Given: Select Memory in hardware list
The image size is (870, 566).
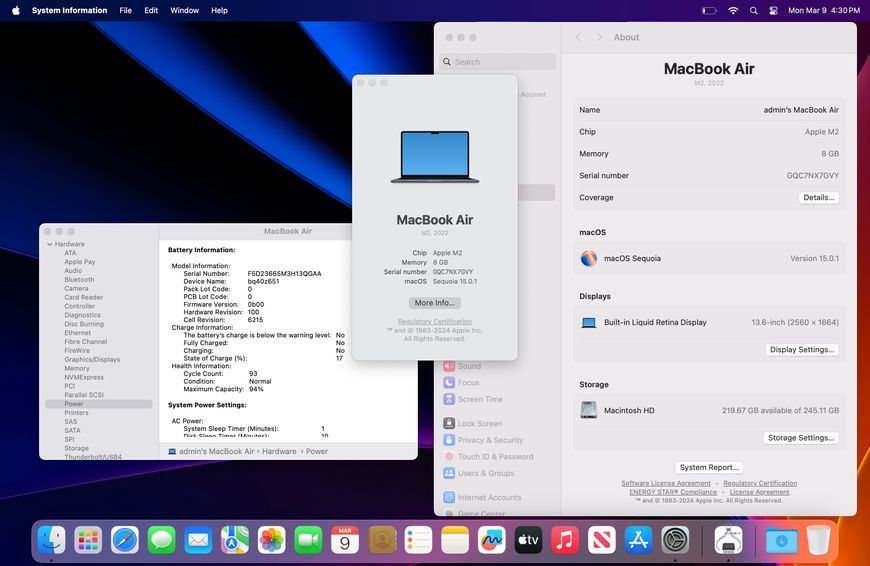Looking at the screenshot, I should pyautogui.click(x=77, y=368).
